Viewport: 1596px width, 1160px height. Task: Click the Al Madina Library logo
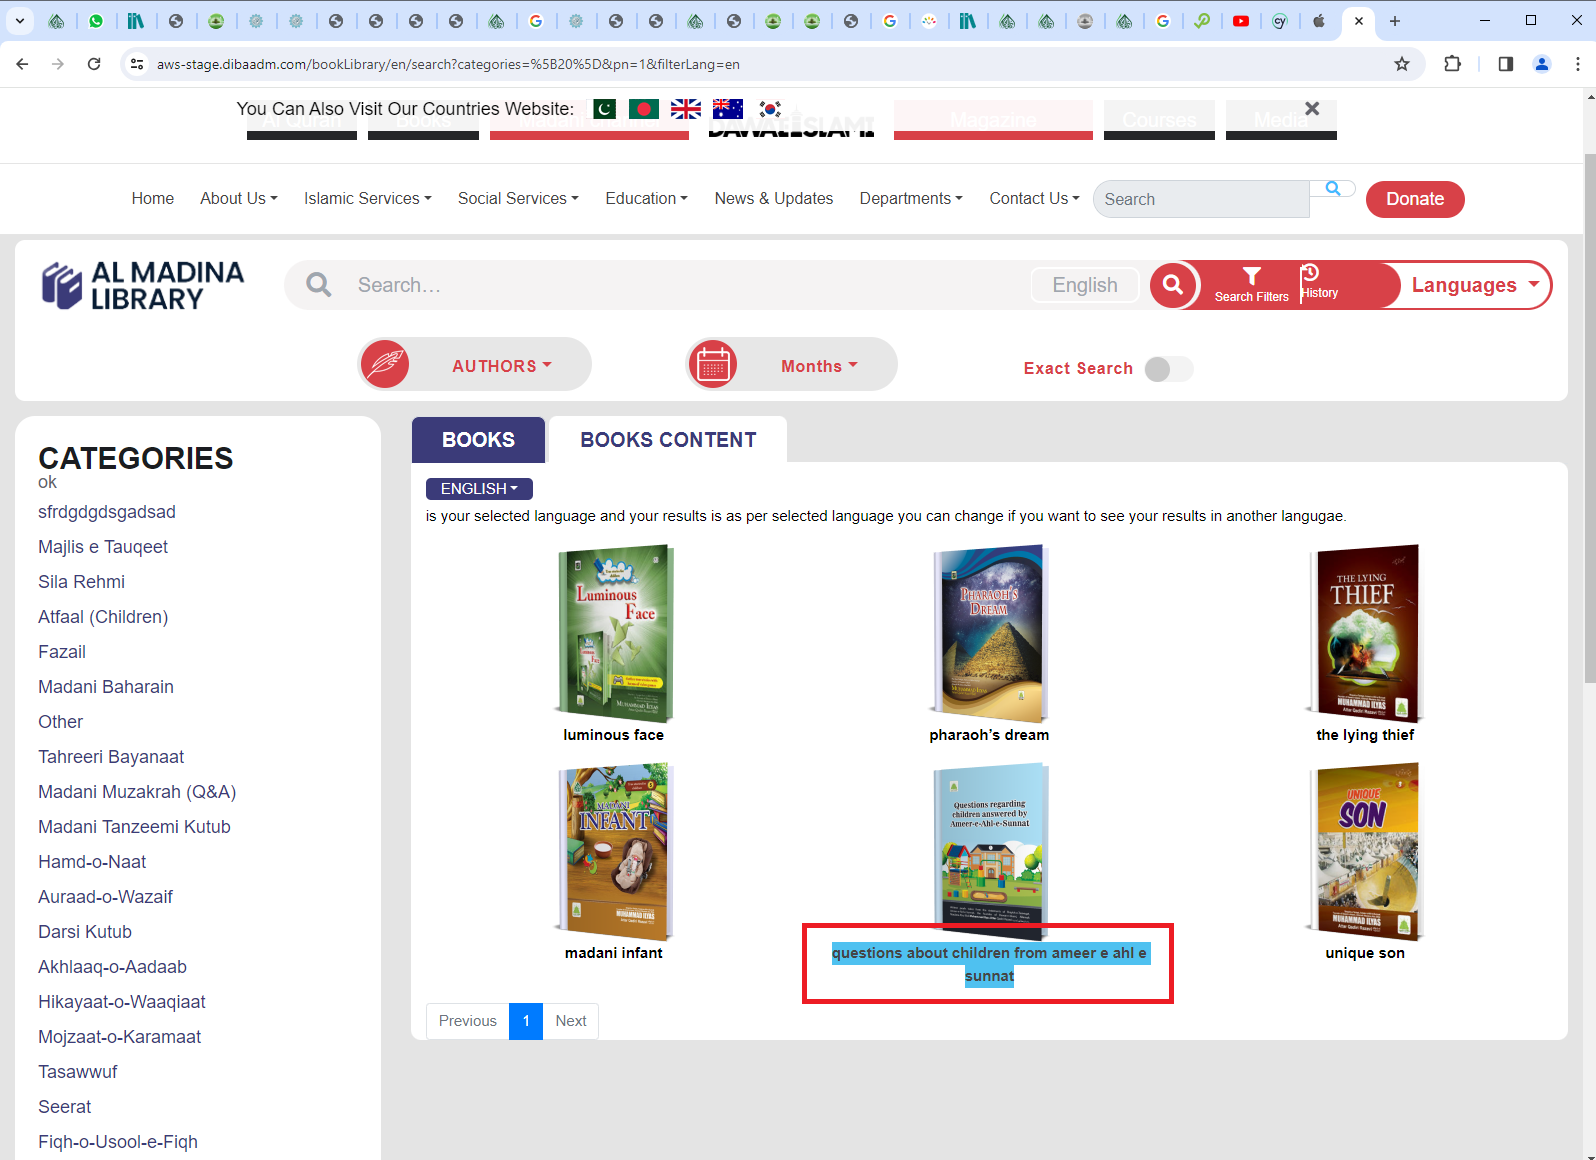tap(143, 286)
